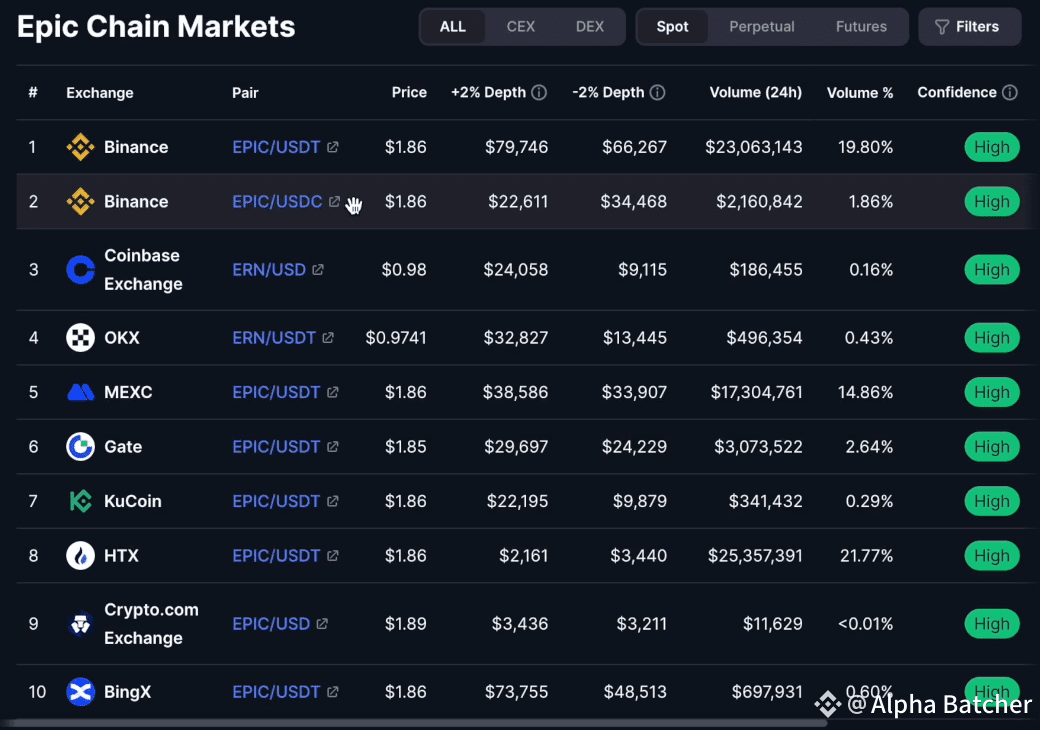Viewport: 1040px width, 730px height.
Task: Switch to the CEX tab
Action: point(521,27)
